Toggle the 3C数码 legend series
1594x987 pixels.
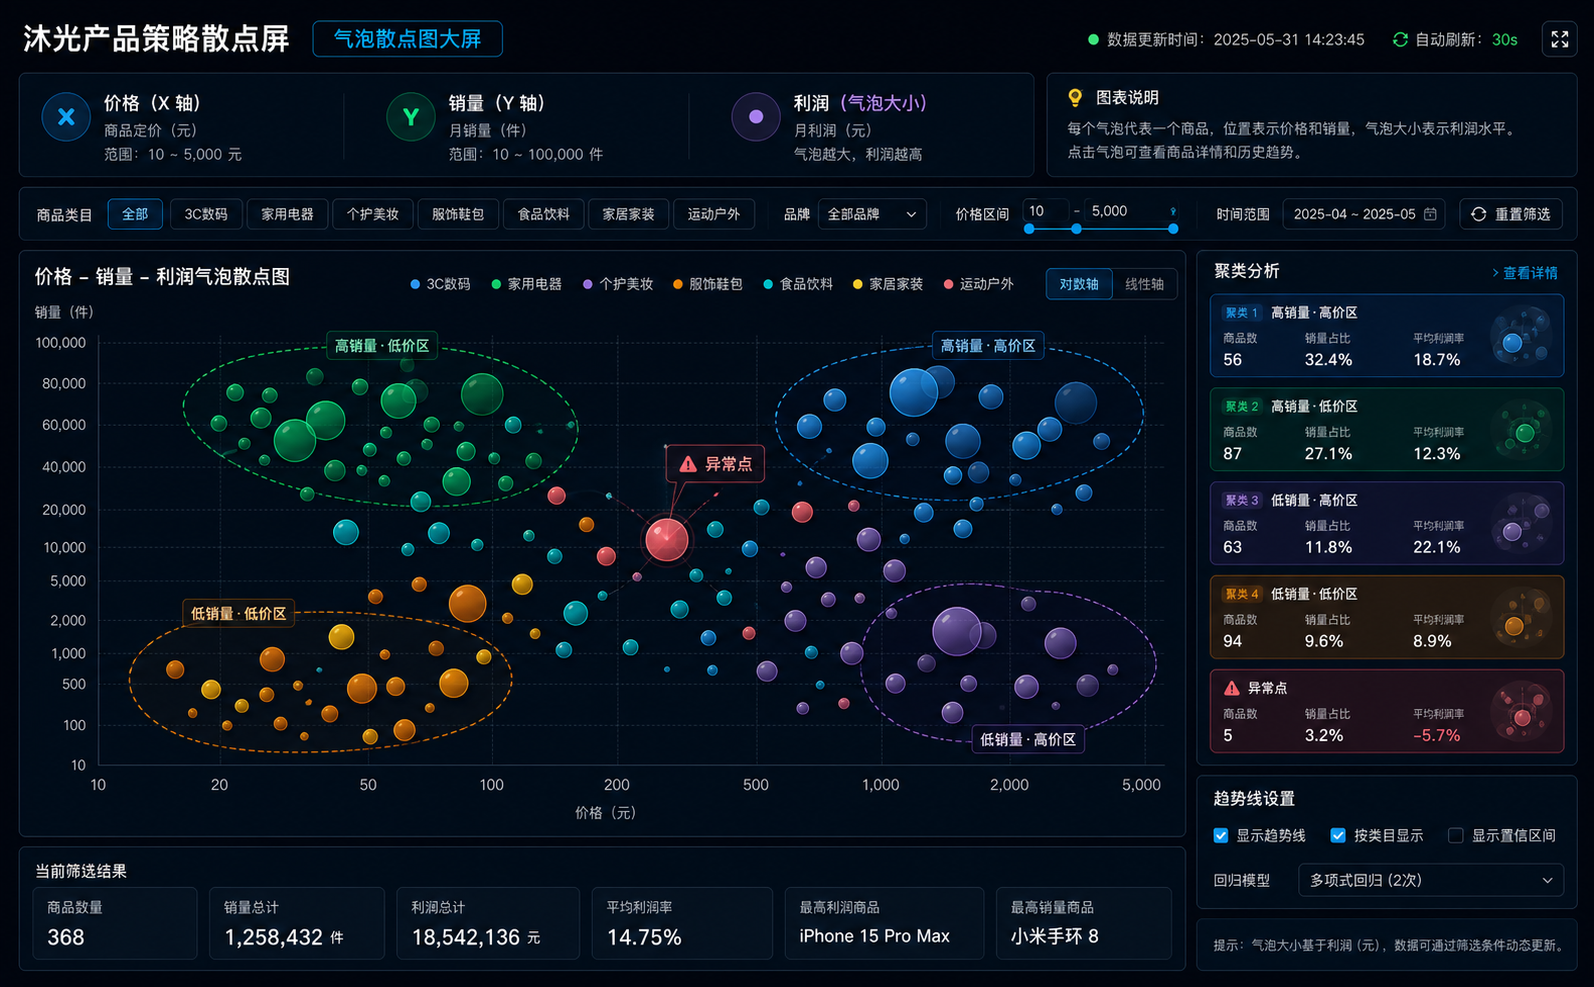(440, 284)
